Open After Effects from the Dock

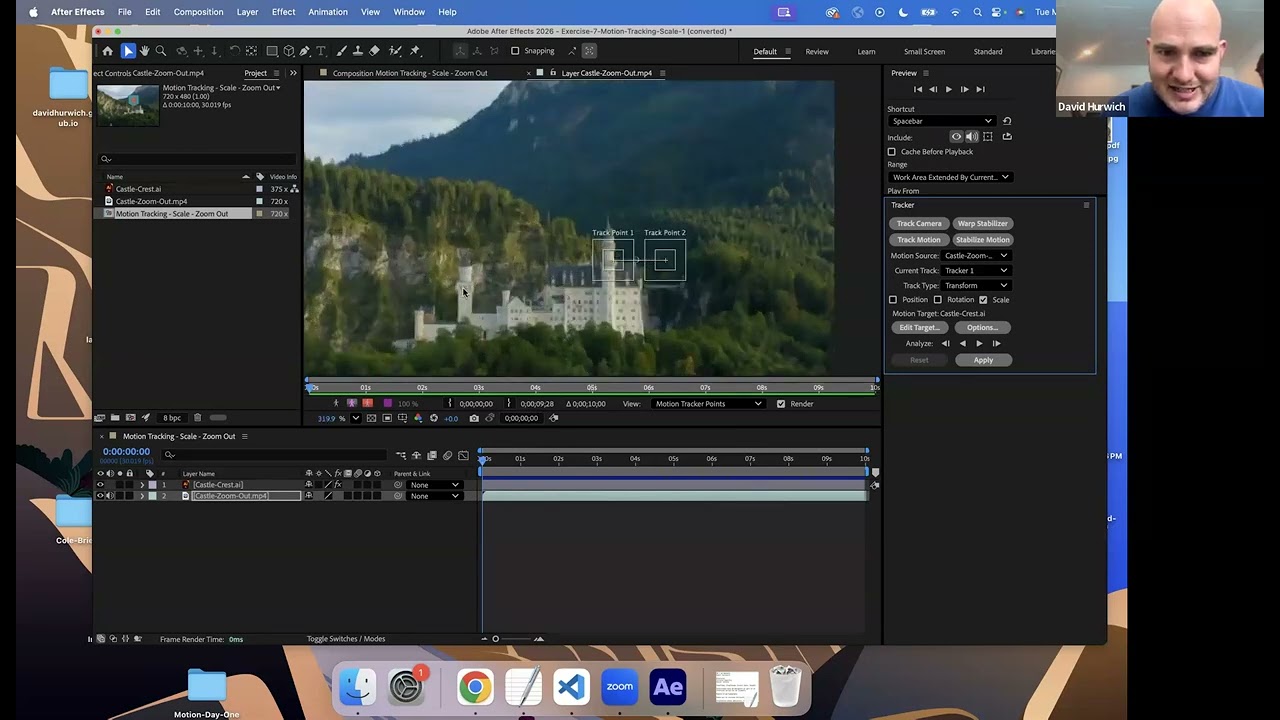[668, 687]
